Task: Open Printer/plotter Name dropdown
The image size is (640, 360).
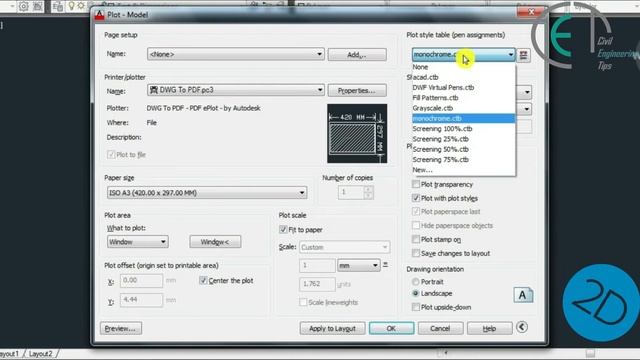Action: point(236,90)
